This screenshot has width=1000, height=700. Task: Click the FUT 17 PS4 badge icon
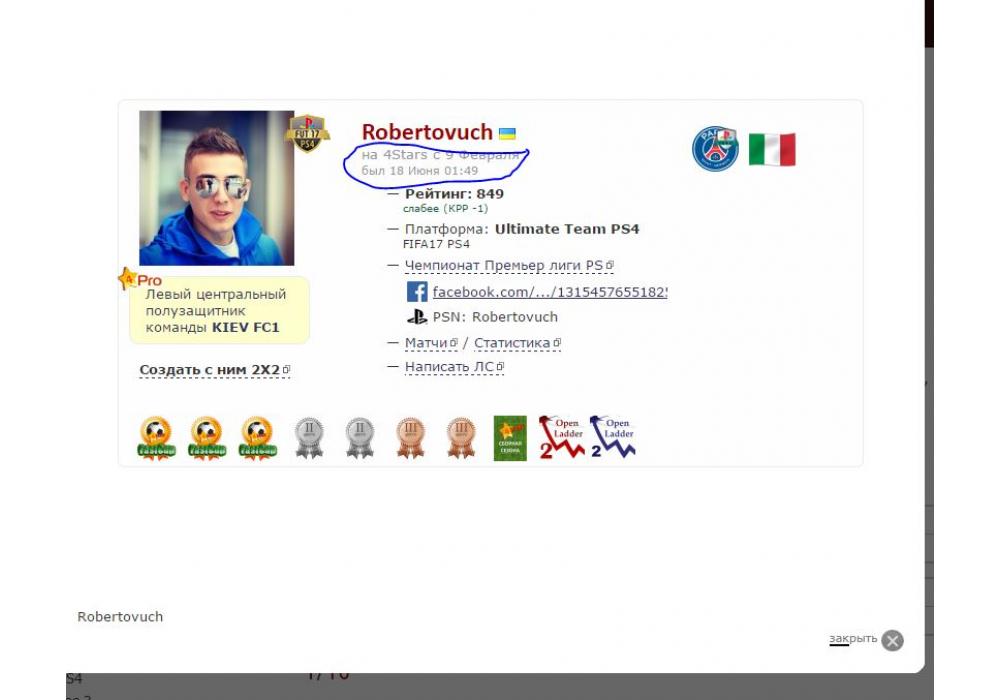click(307, 133)
